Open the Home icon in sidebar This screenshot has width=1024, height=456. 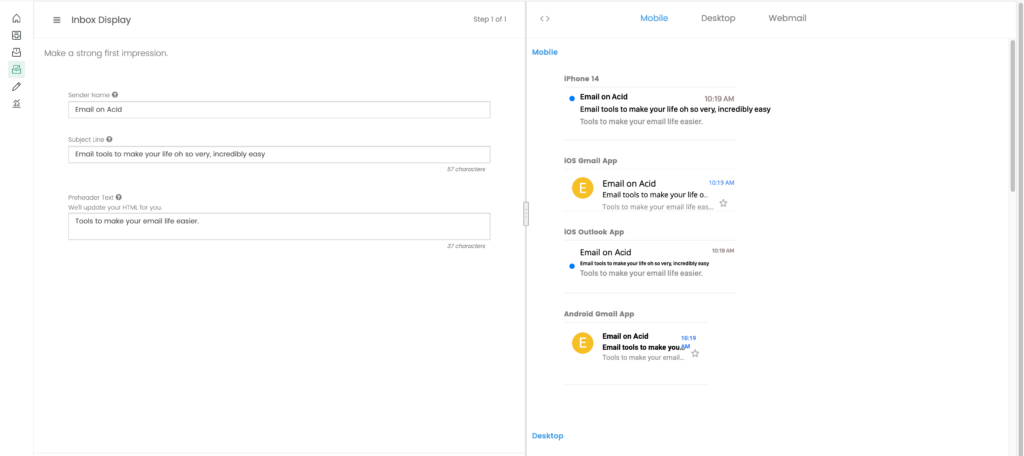coord(16,18)
